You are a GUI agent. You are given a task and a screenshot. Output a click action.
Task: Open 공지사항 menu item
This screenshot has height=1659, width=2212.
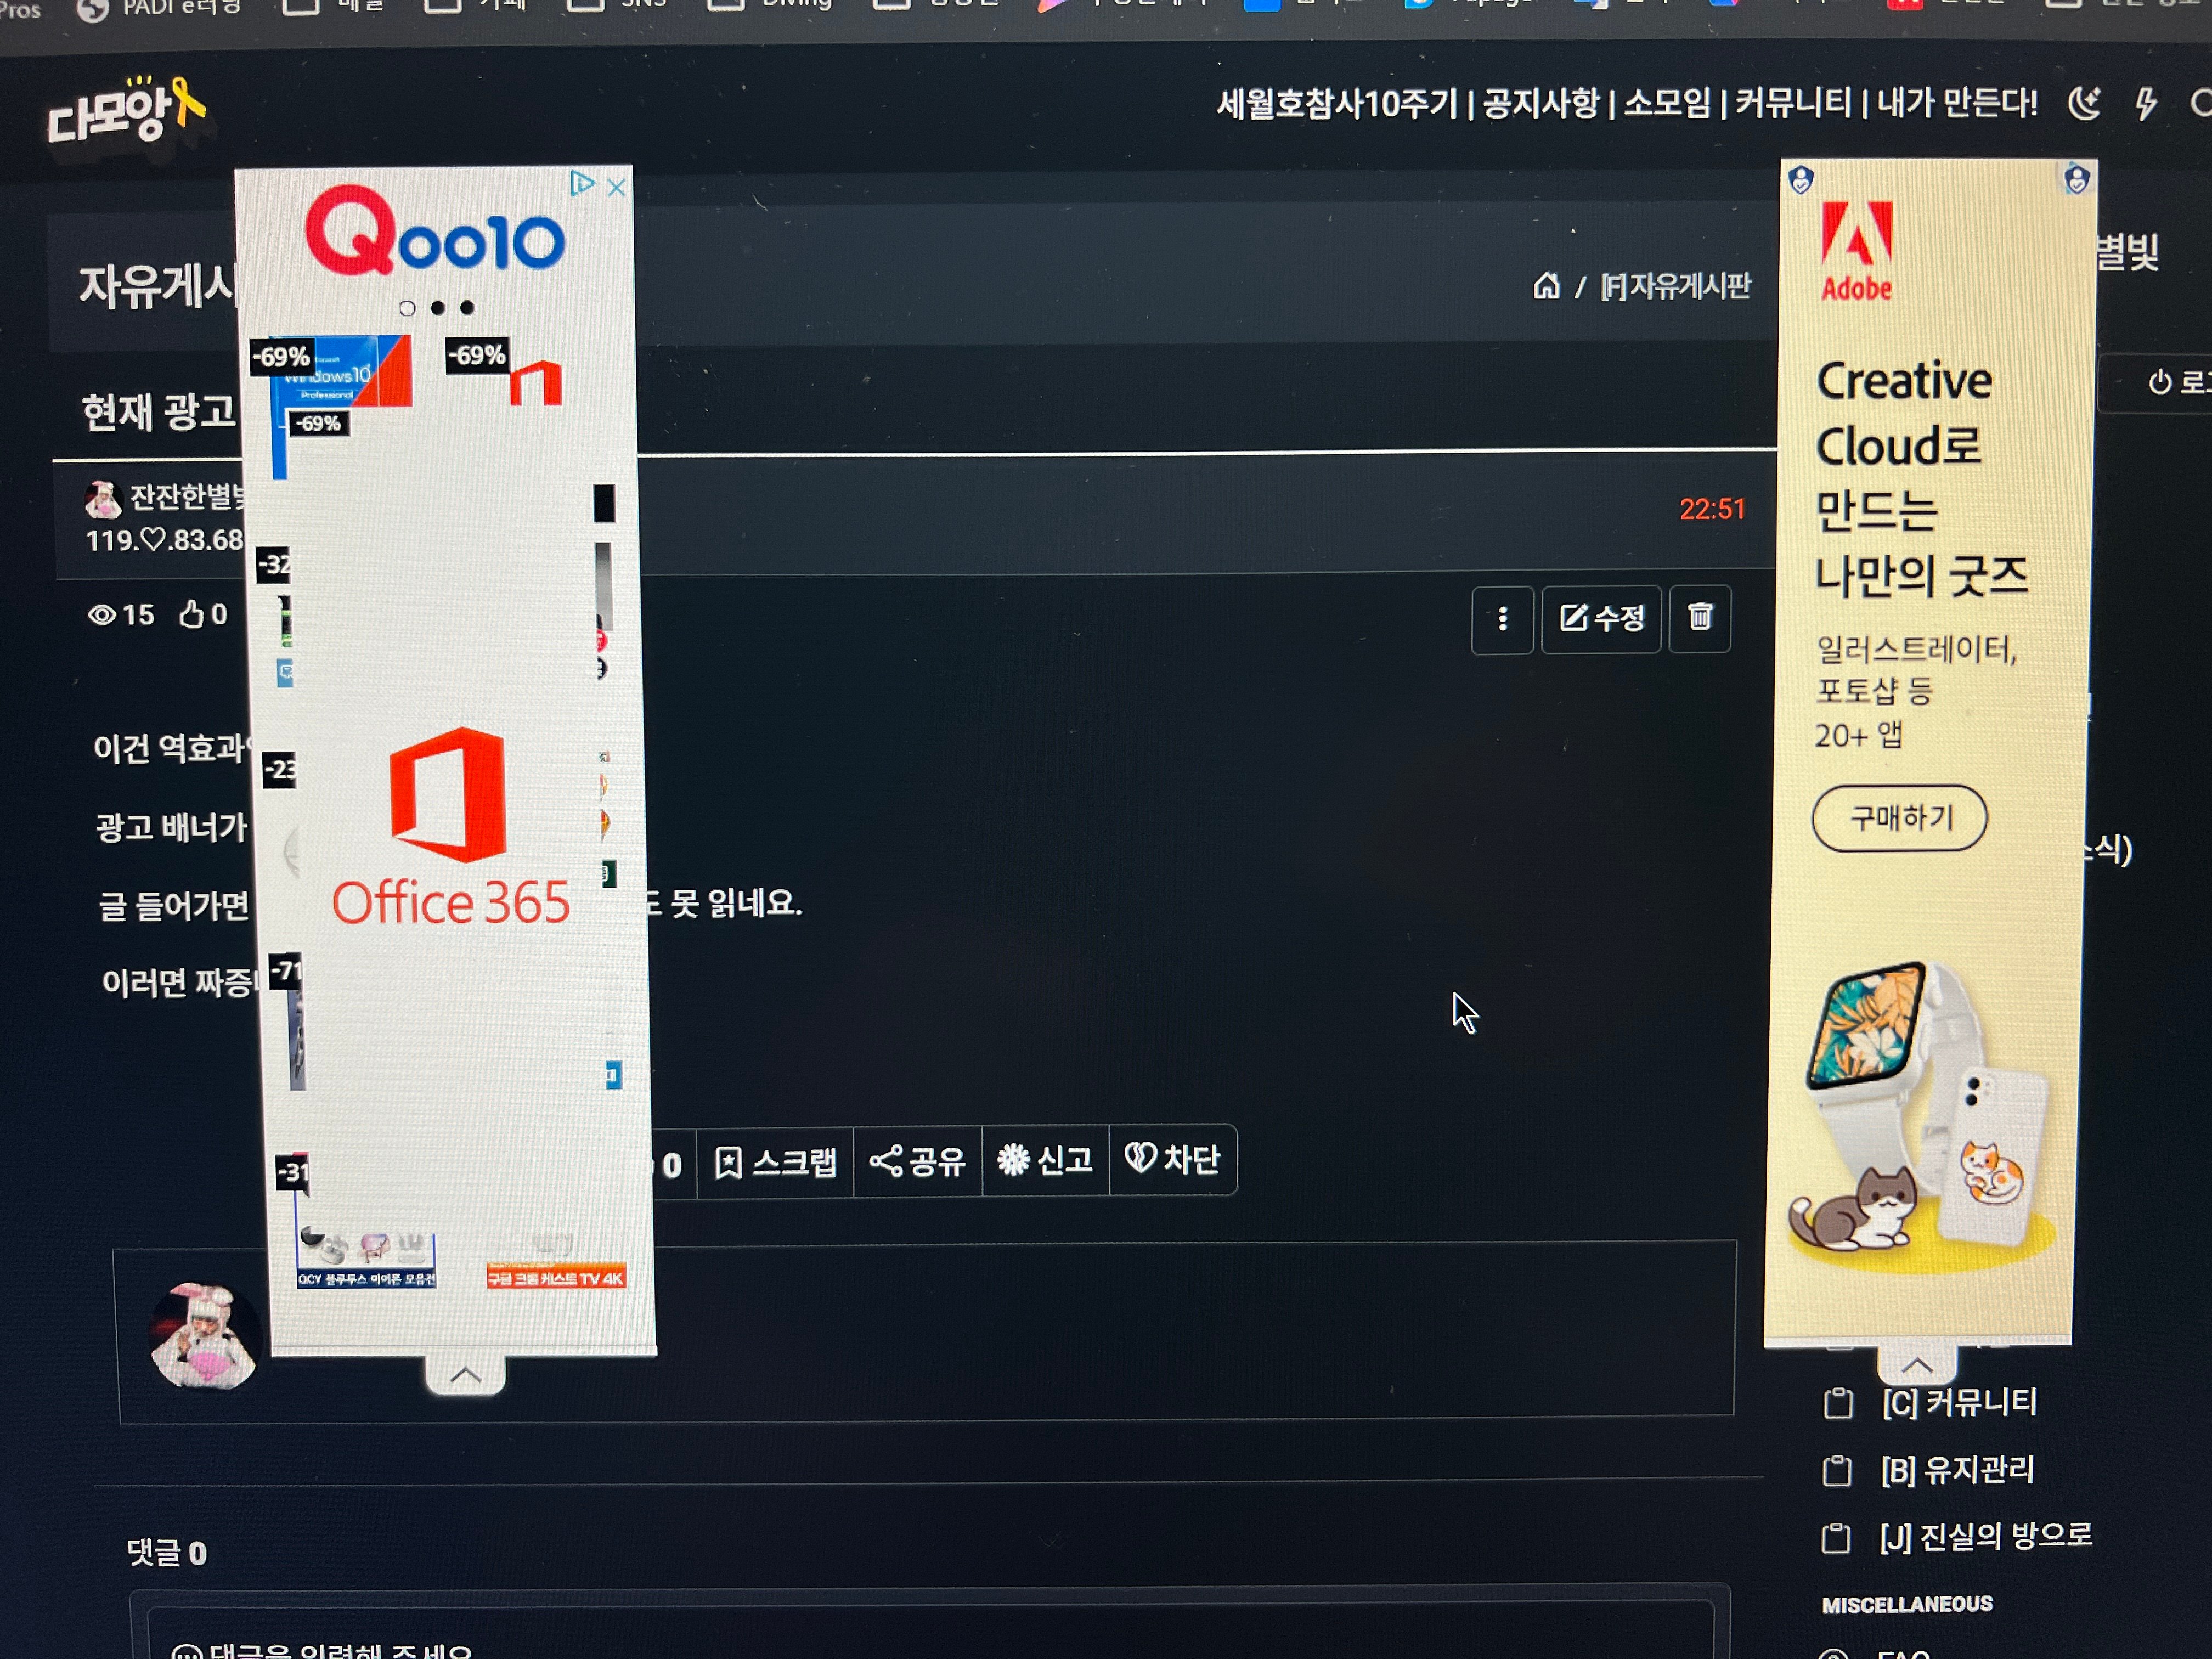1541,103
